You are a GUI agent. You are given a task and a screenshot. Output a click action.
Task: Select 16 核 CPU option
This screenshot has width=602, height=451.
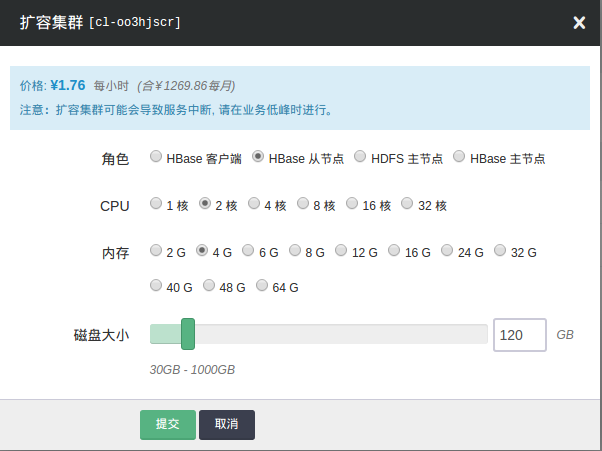click(352, 204)
